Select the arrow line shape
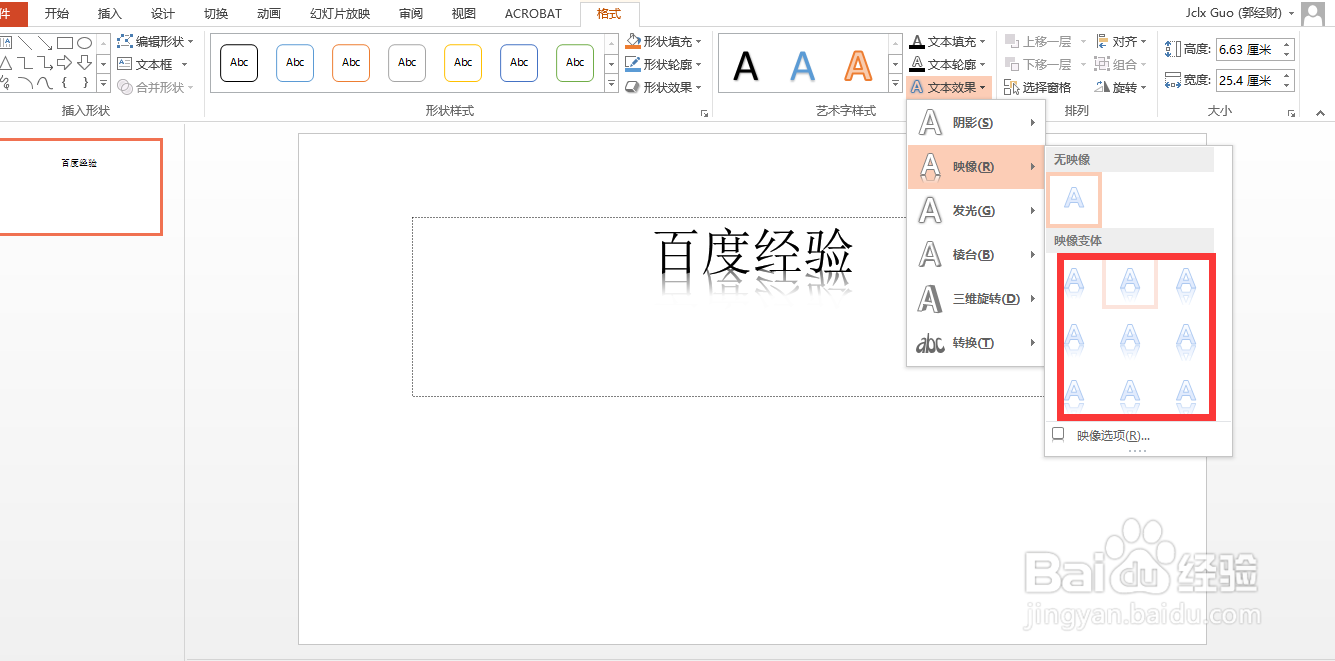 [44, 43]
